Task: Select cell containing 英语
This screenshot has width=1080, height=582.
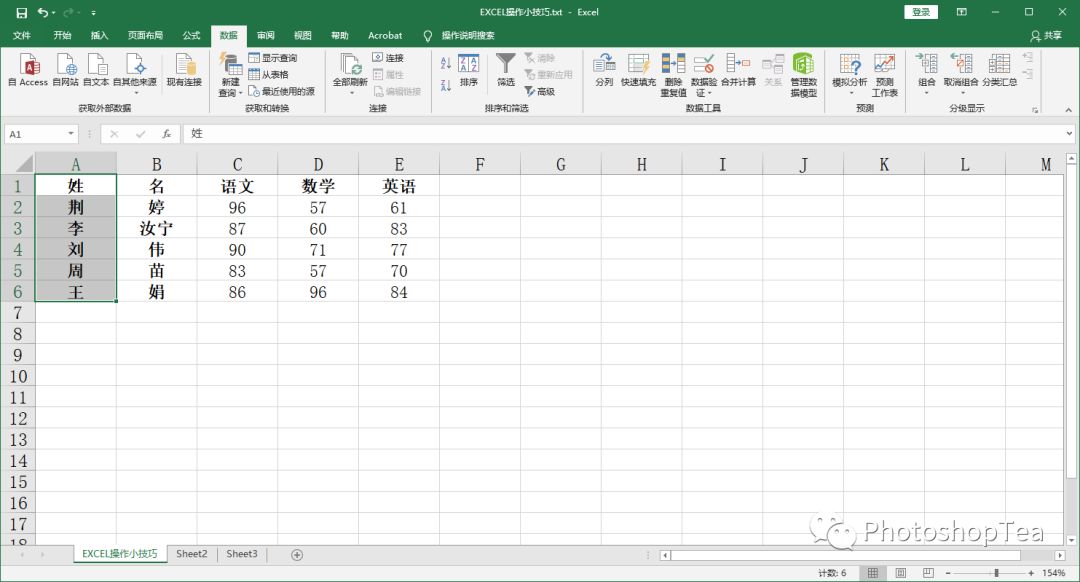Action: [399, 186]
